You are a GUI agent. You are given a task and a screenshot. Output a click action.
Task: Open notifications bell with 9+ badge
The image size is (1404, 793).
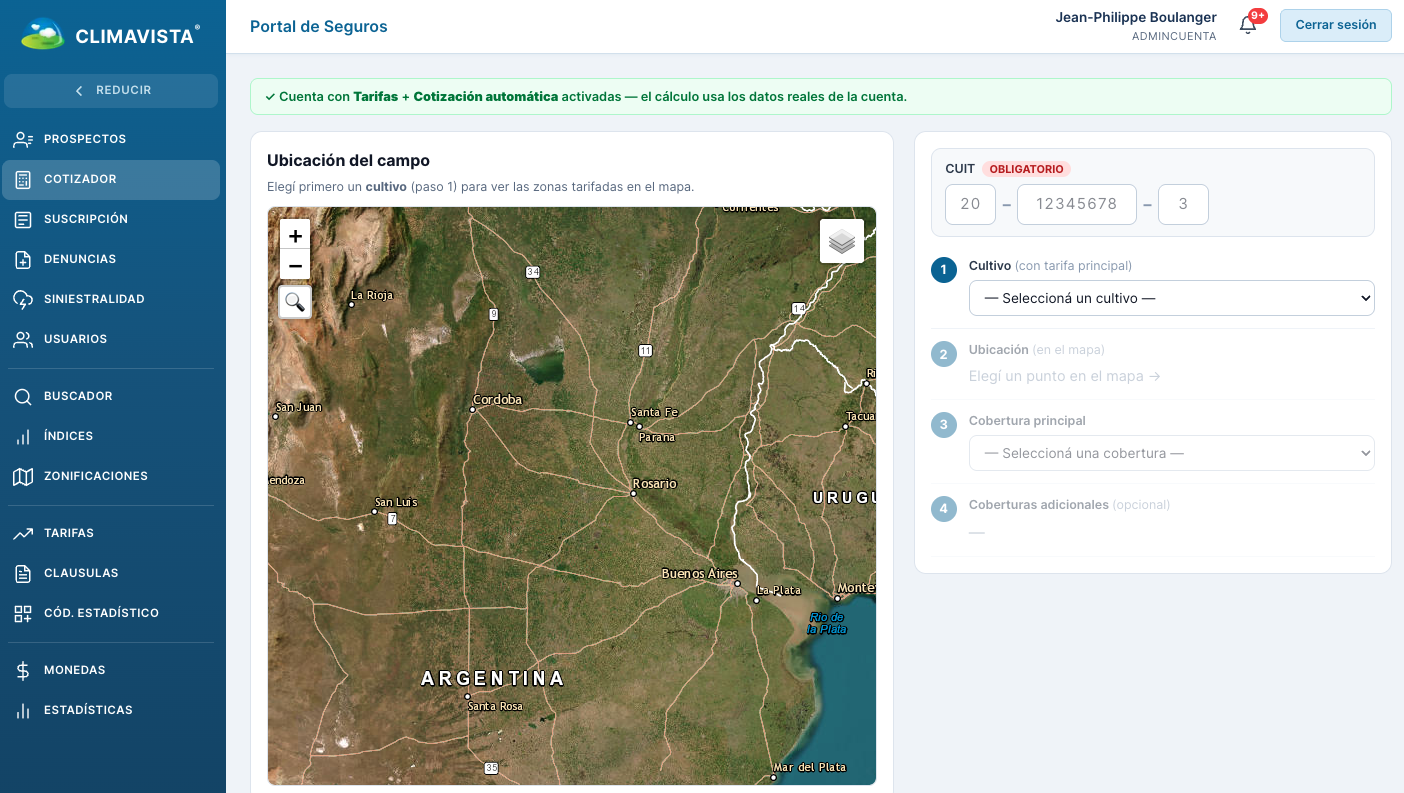pos(1248,25)
